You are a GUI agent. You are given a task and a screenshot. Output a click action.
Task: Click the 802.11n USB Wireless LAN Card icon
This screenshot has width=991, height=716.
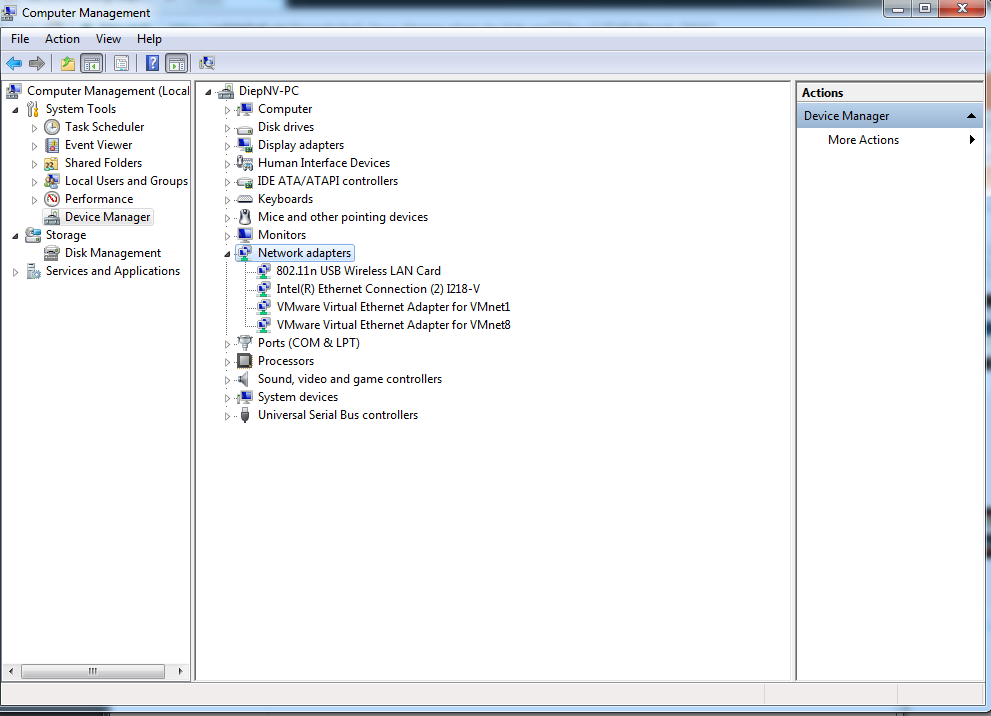(264, 271)
